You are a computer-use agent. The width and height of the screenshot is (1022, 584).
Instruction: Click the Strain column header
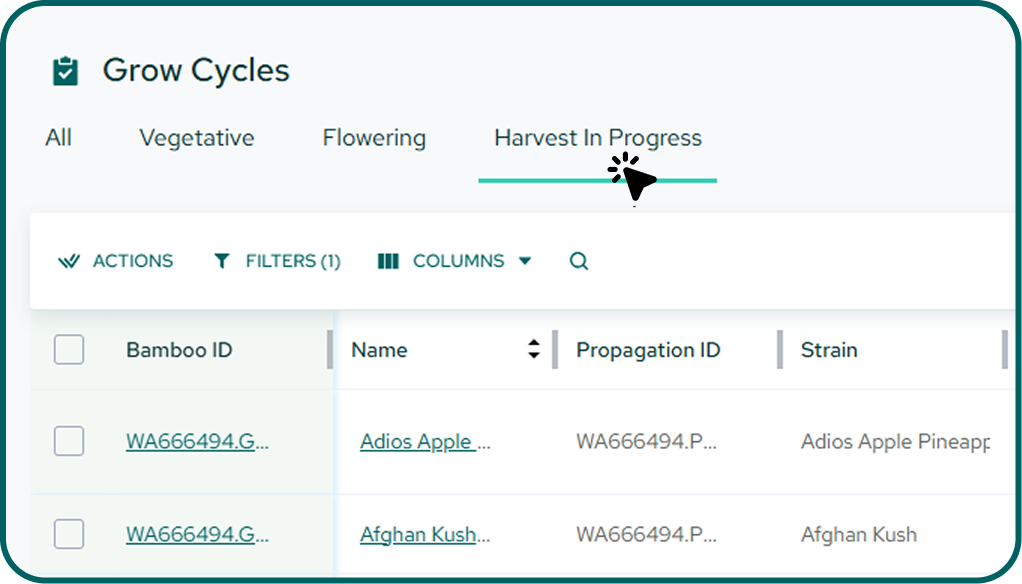click(829, 350)
